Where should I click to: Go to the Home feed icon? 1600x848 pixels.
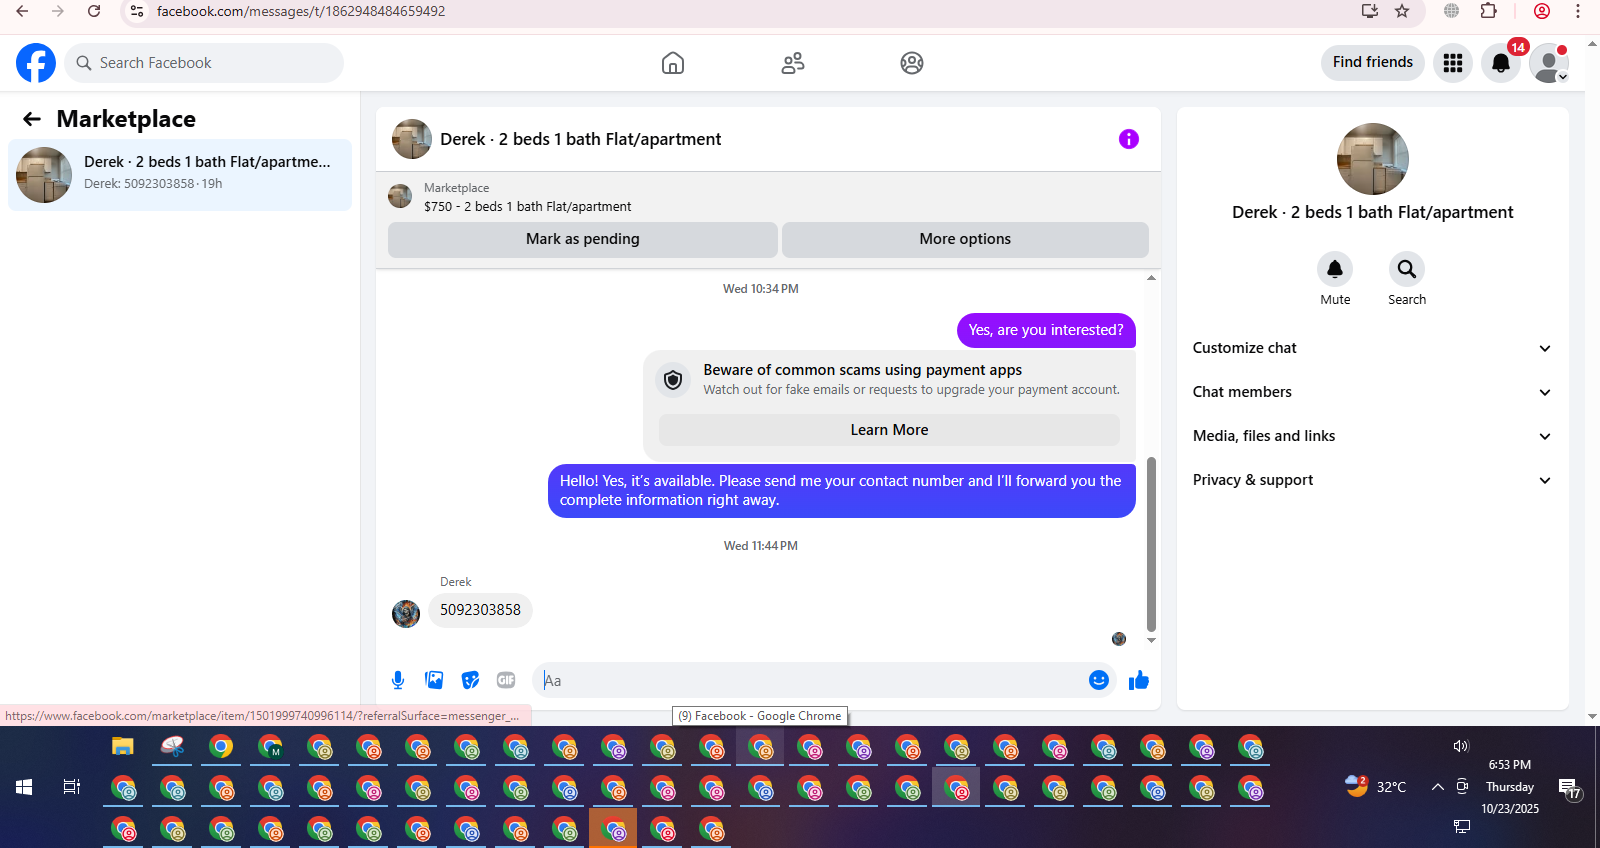click(673, 63)
